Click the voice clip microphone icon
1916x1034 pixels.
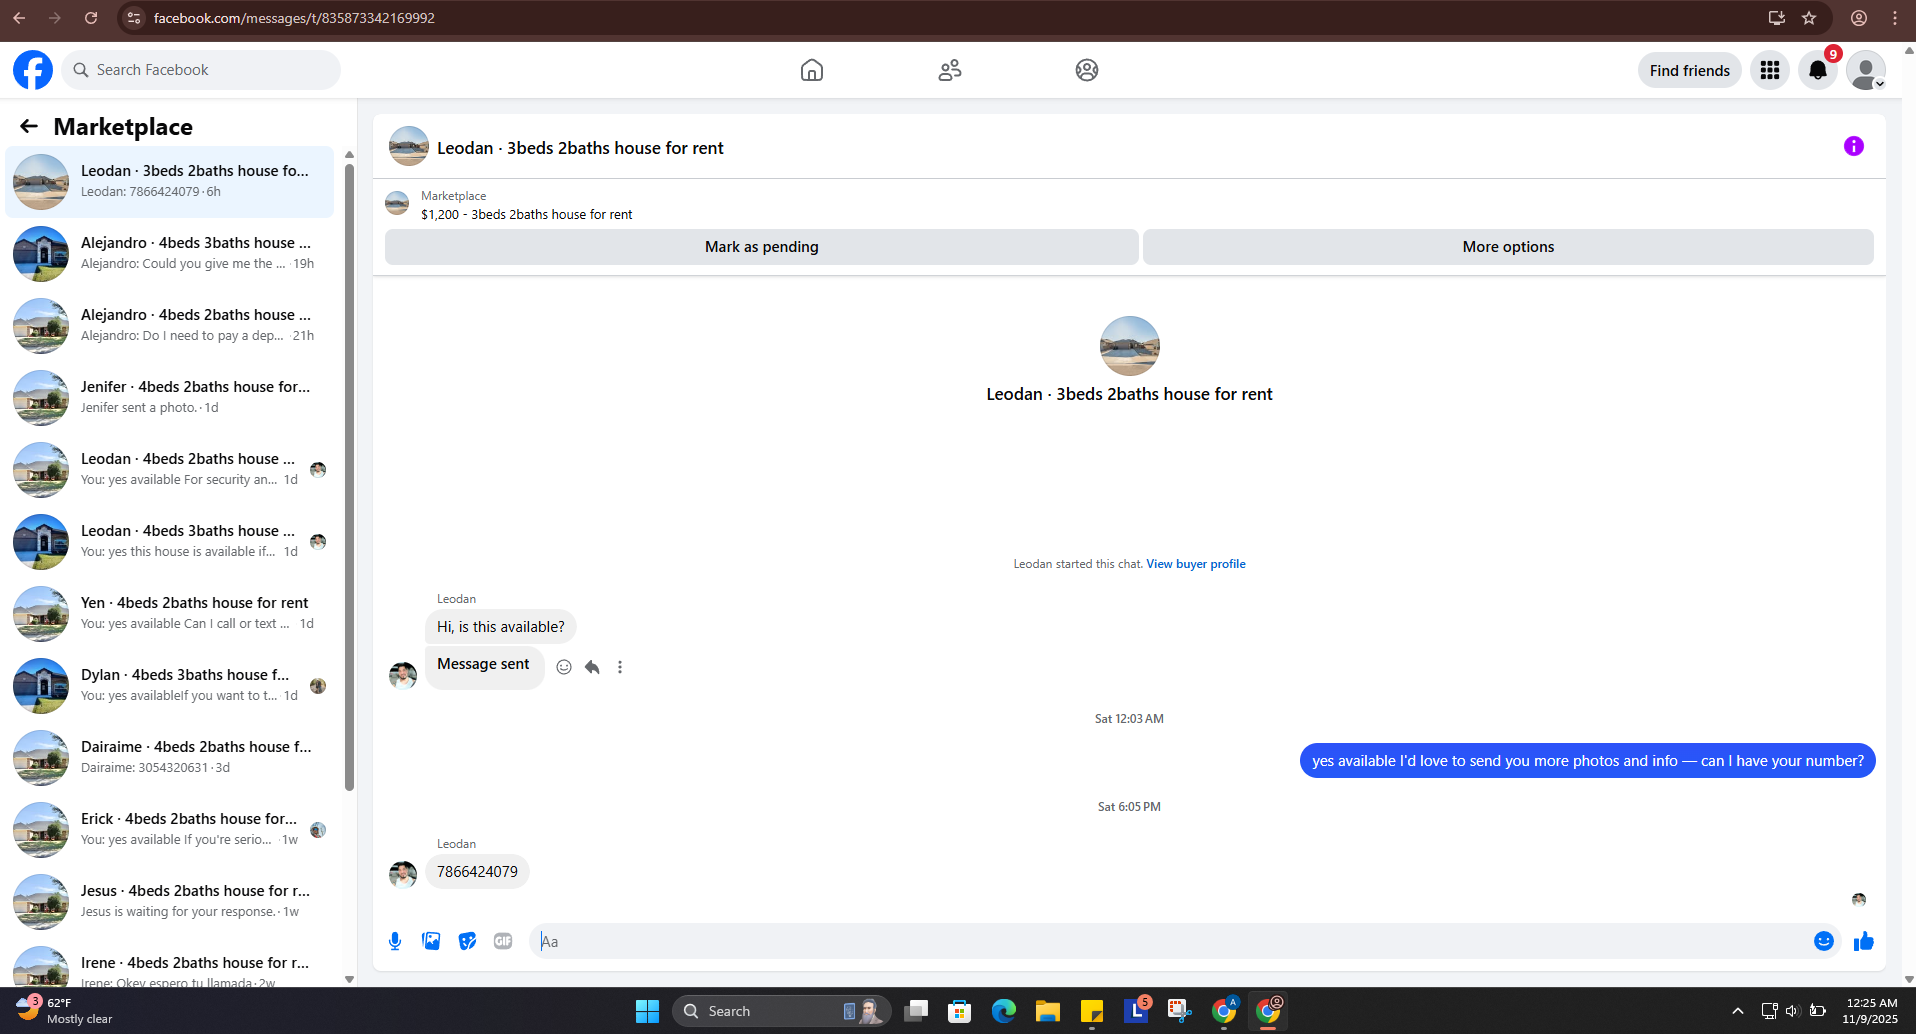[x=395, y=941]
